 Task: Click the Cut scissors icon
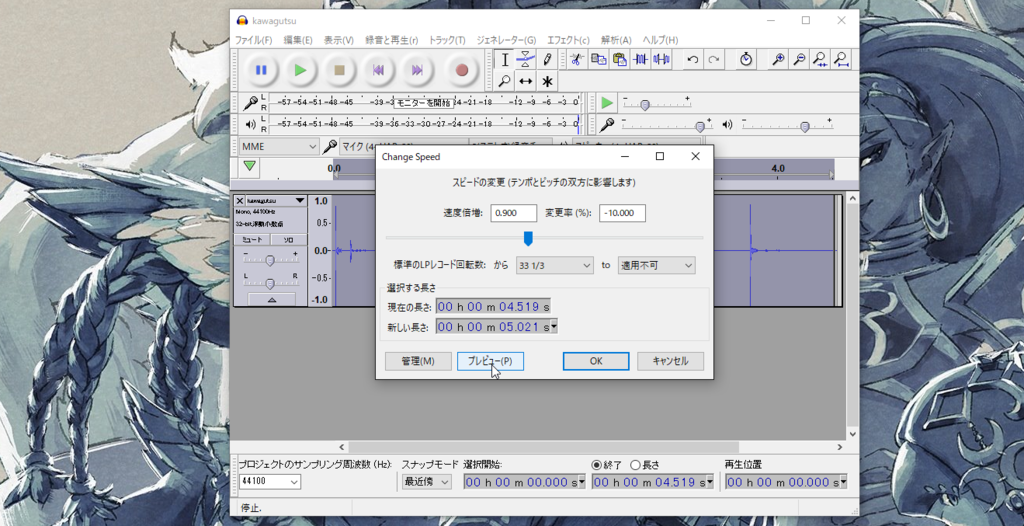pos(576,59)
